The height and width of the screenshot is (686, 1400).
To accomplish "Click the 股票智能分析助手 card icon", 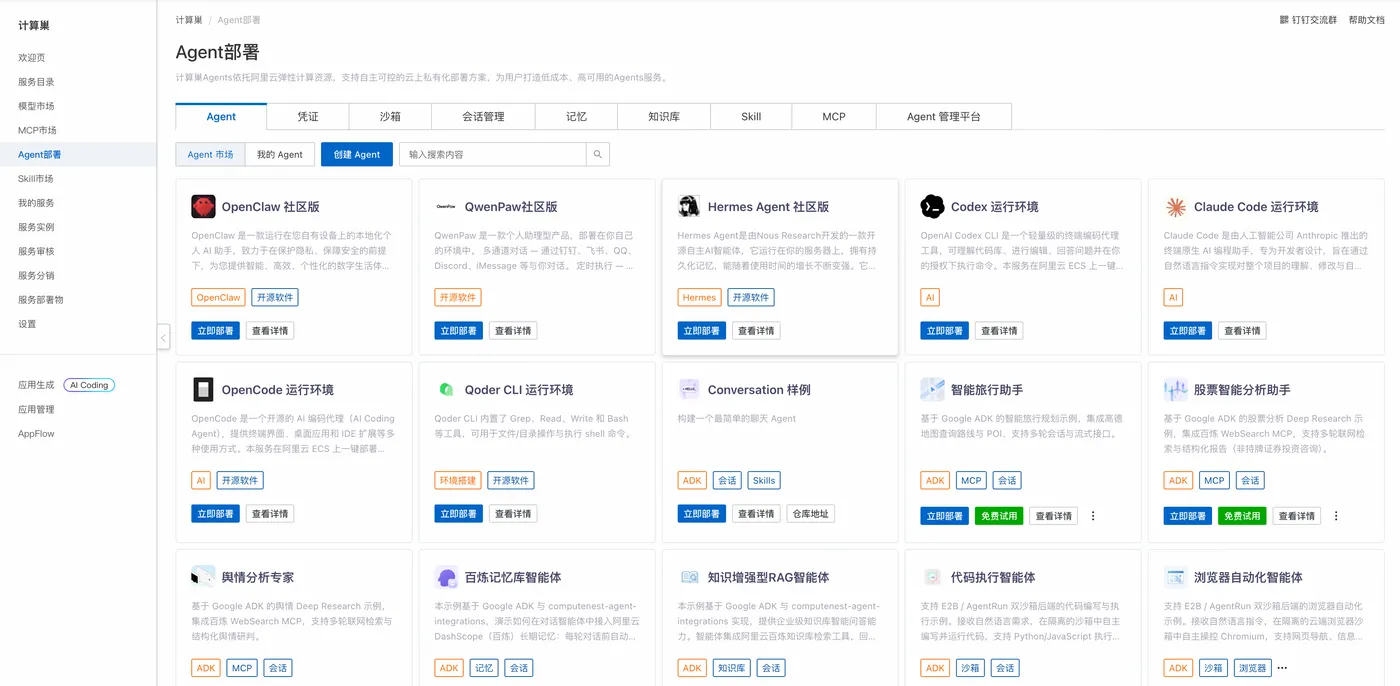I will coord(1176,390).
